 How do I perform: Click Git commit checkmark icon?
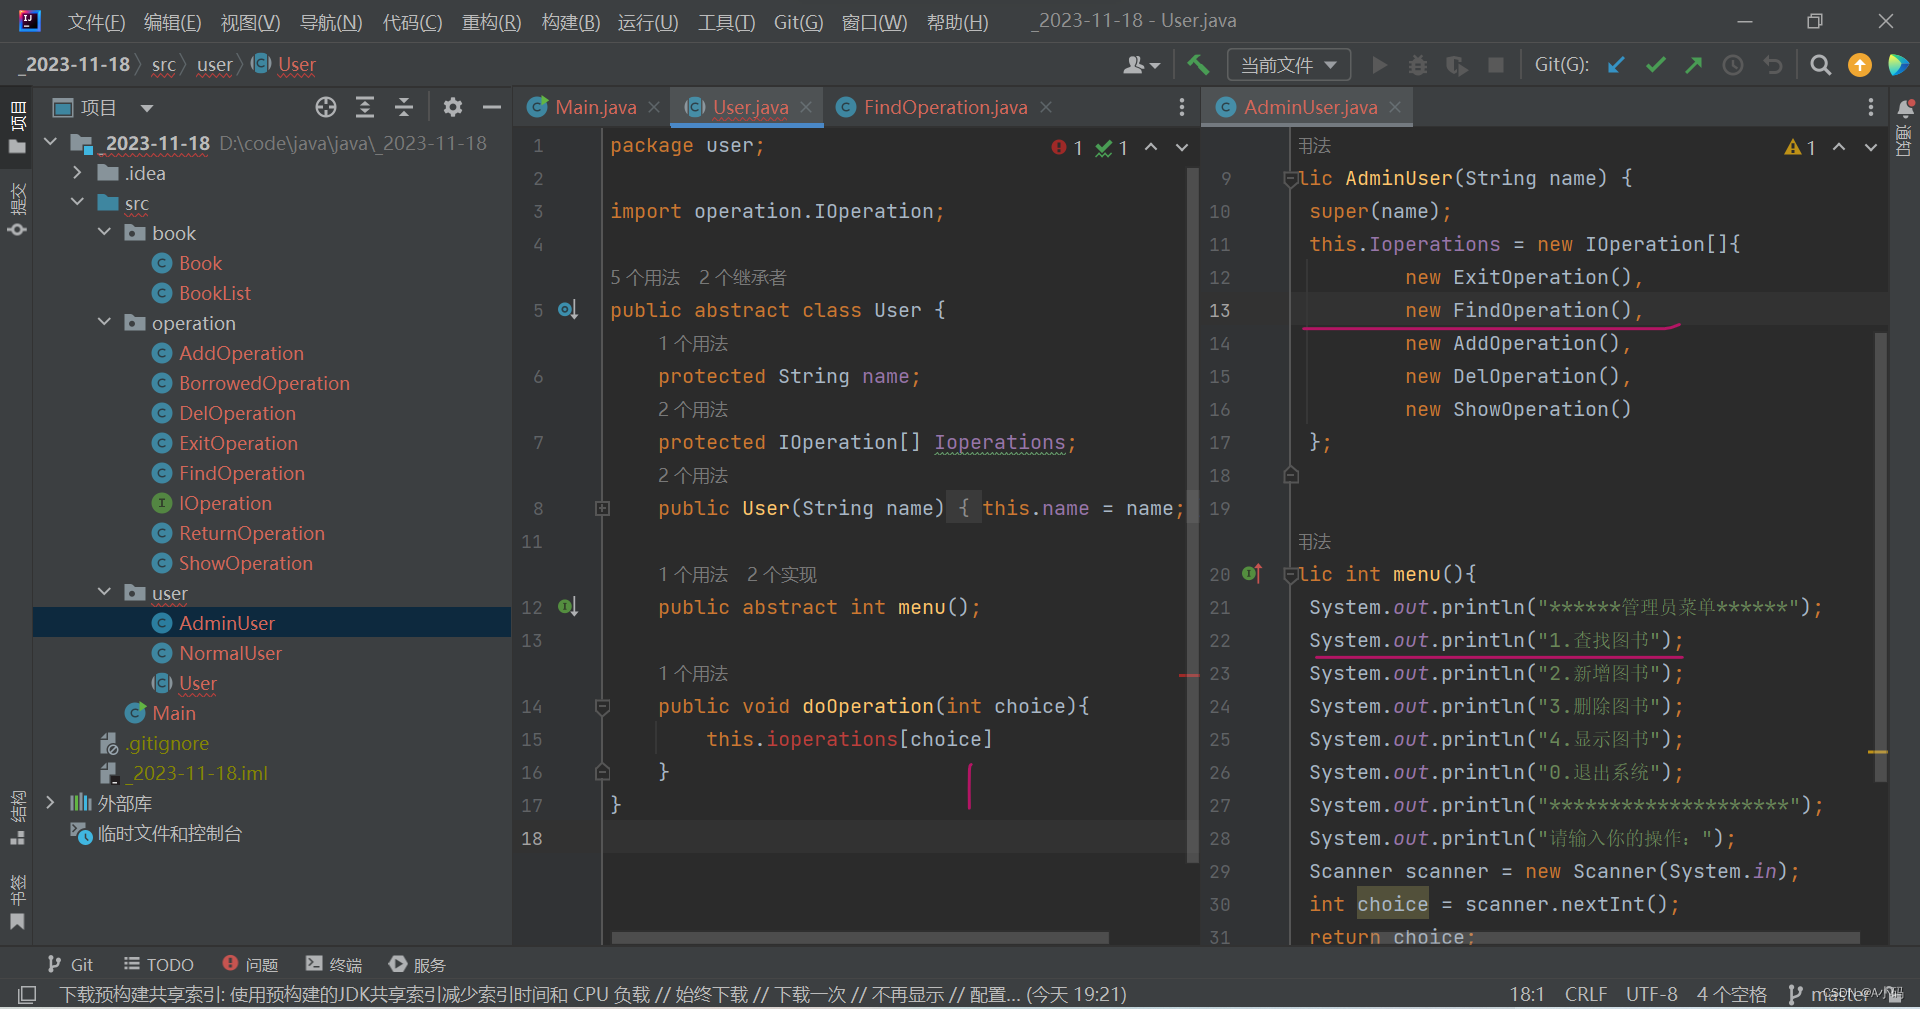point(1655,65)
